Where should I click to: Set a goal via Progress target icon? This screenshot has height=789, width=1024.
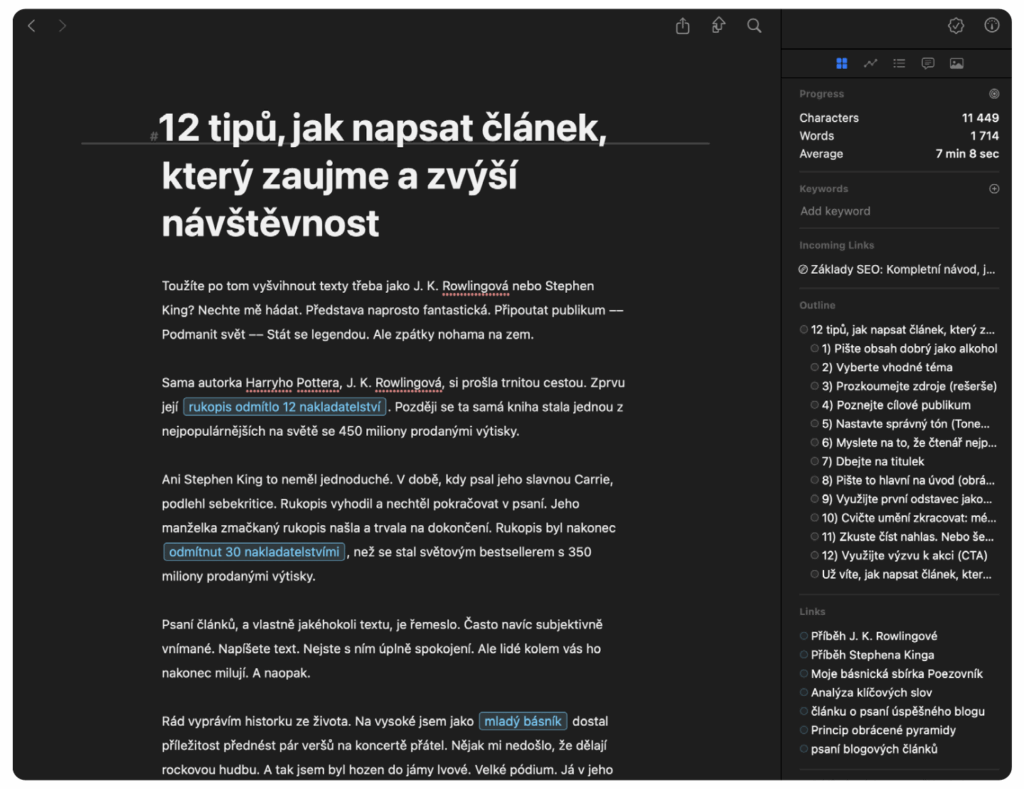pyautogui.click(x=993, y=94)
